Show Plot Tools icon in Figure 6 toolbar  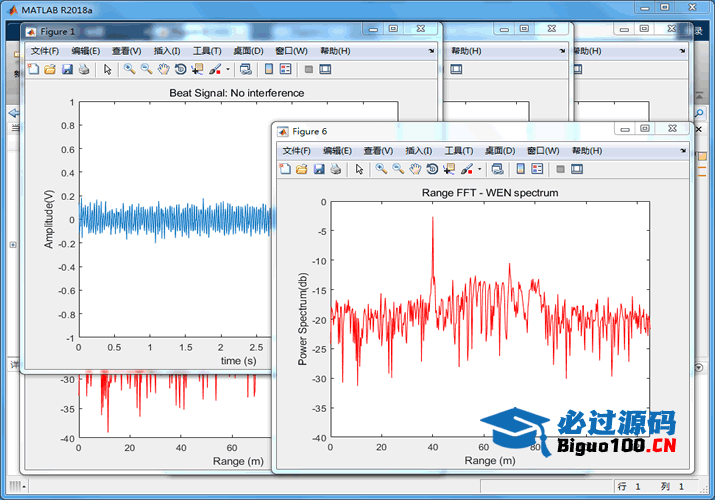tap(577, 169)
